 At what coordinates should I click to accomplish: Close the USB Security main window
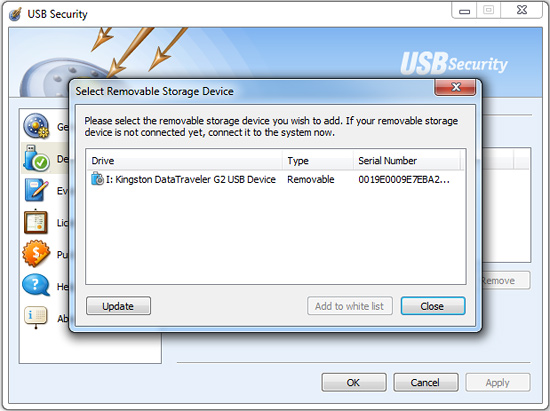pyautogui.click(x=522, y=10)
